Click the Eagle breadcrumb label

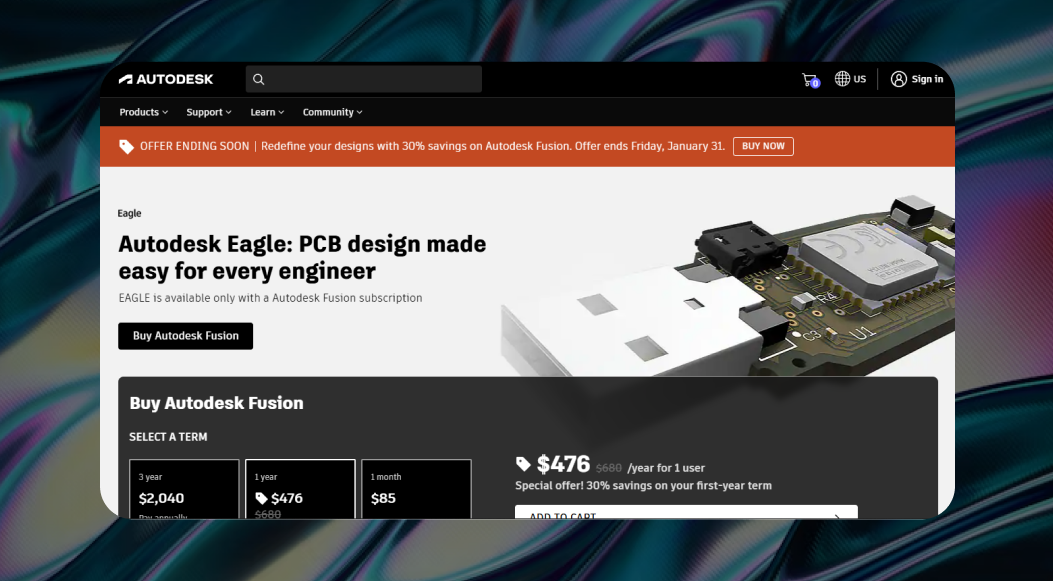pos(130,214)
